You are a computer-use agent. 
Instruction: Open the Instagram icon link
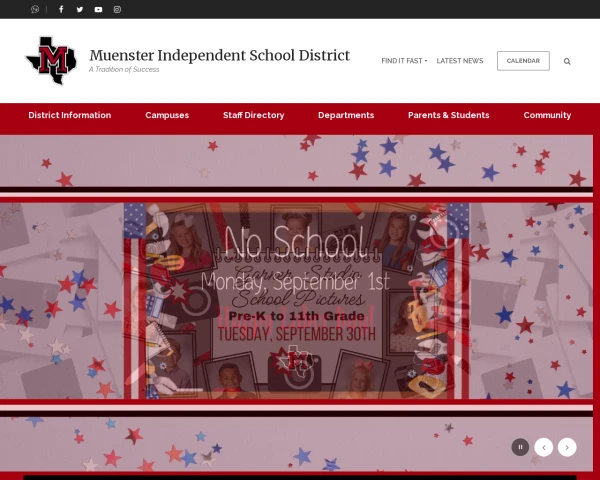[x=117, y=9]
